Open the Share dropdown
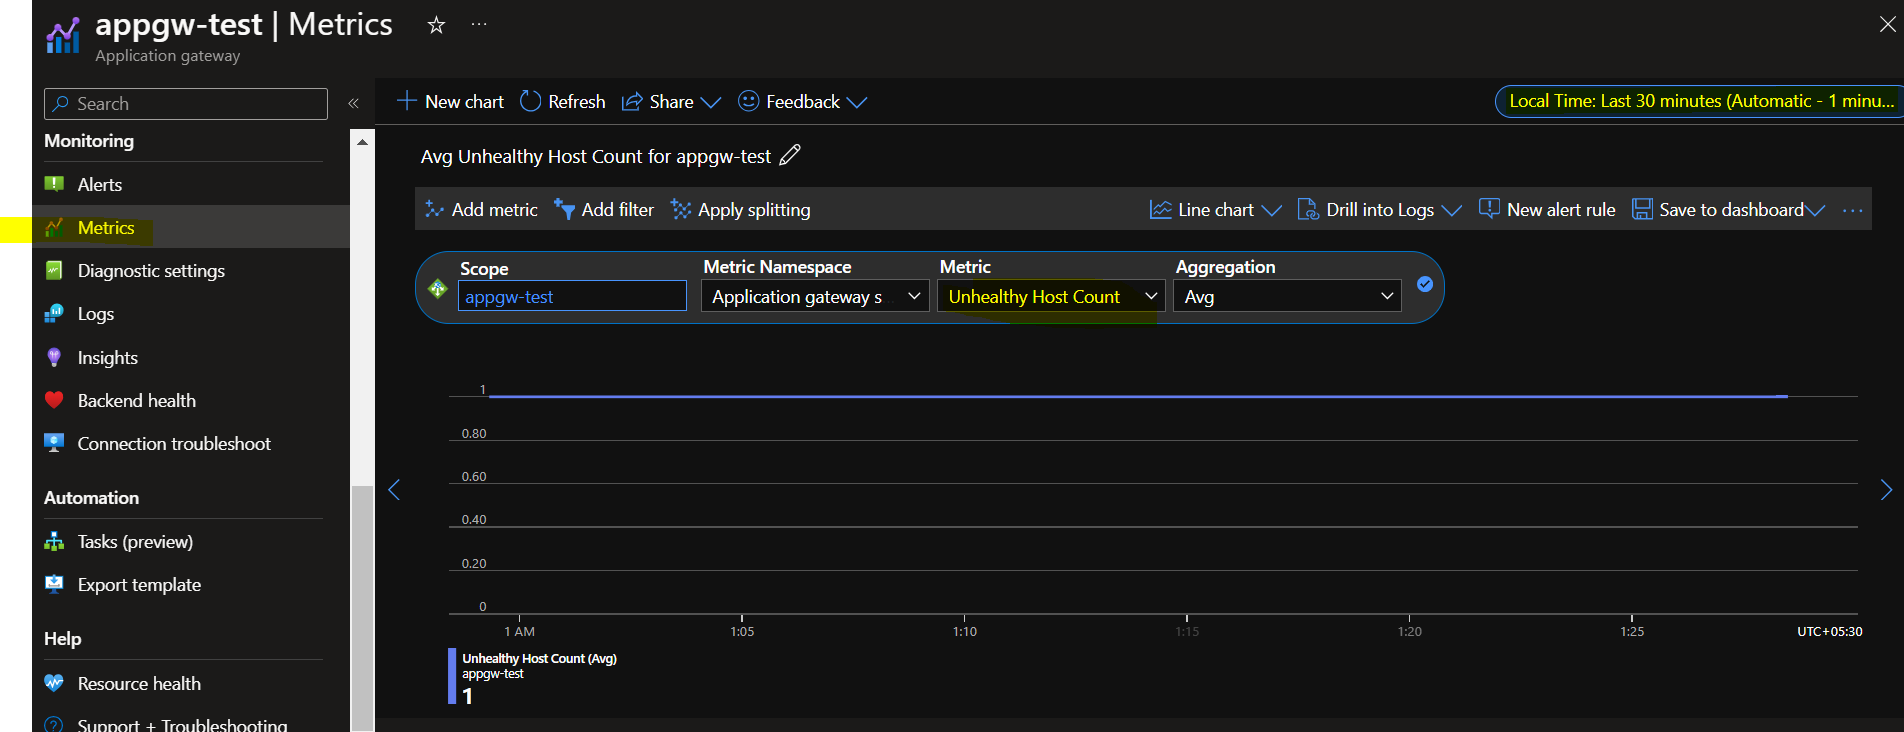Image resolution: width=1904 pixels, height=732 pixels. [671, 102]
